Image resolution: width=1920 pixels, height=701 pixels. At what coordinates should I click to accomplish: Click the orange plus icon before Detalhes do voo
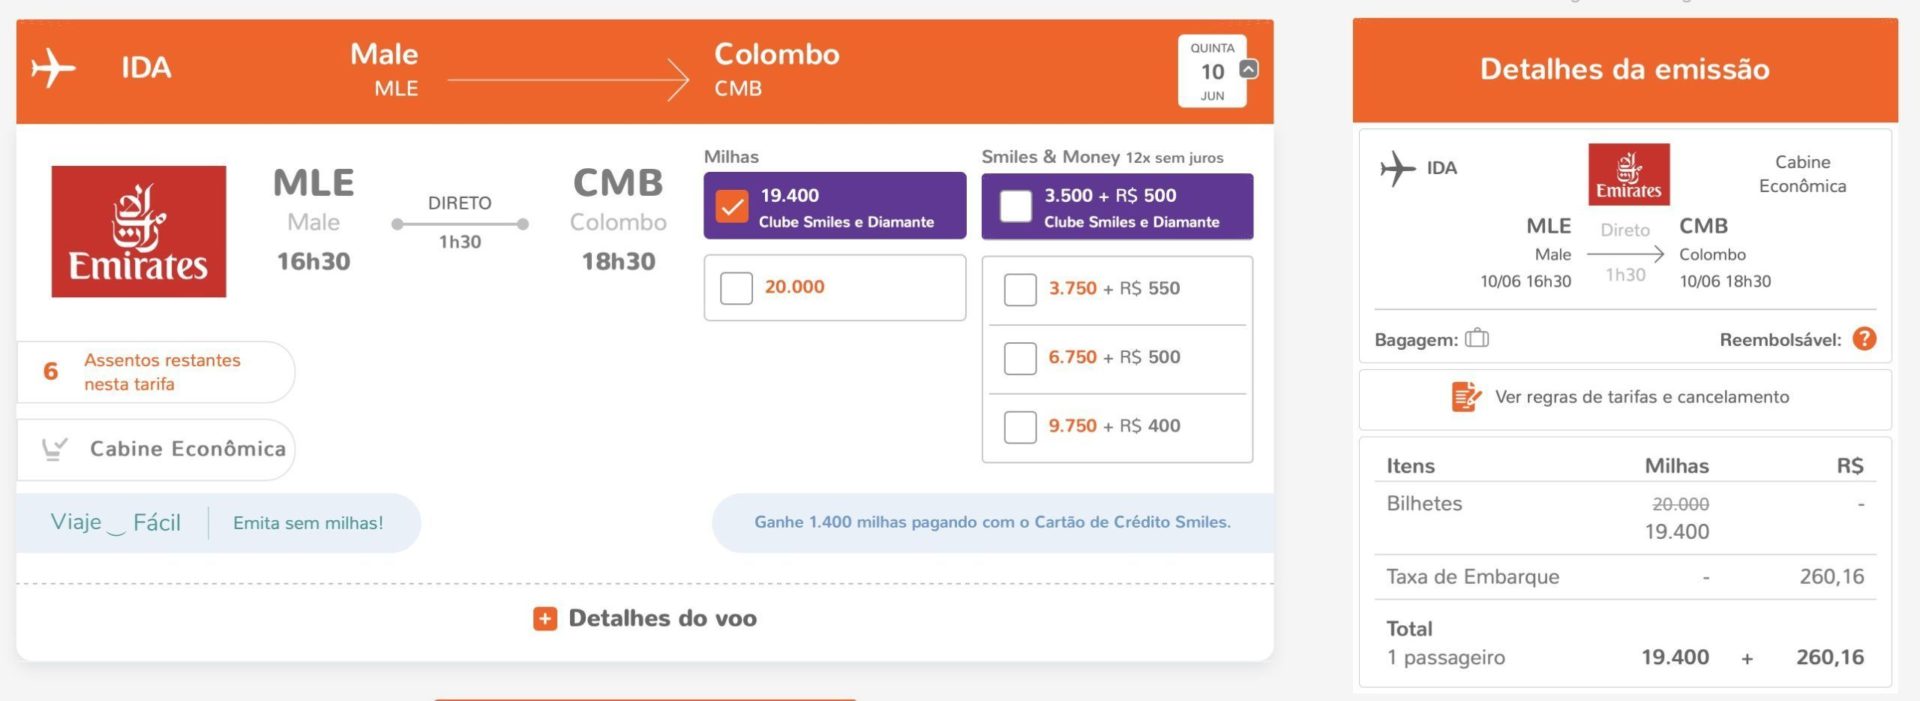click(x=545, y=619)
